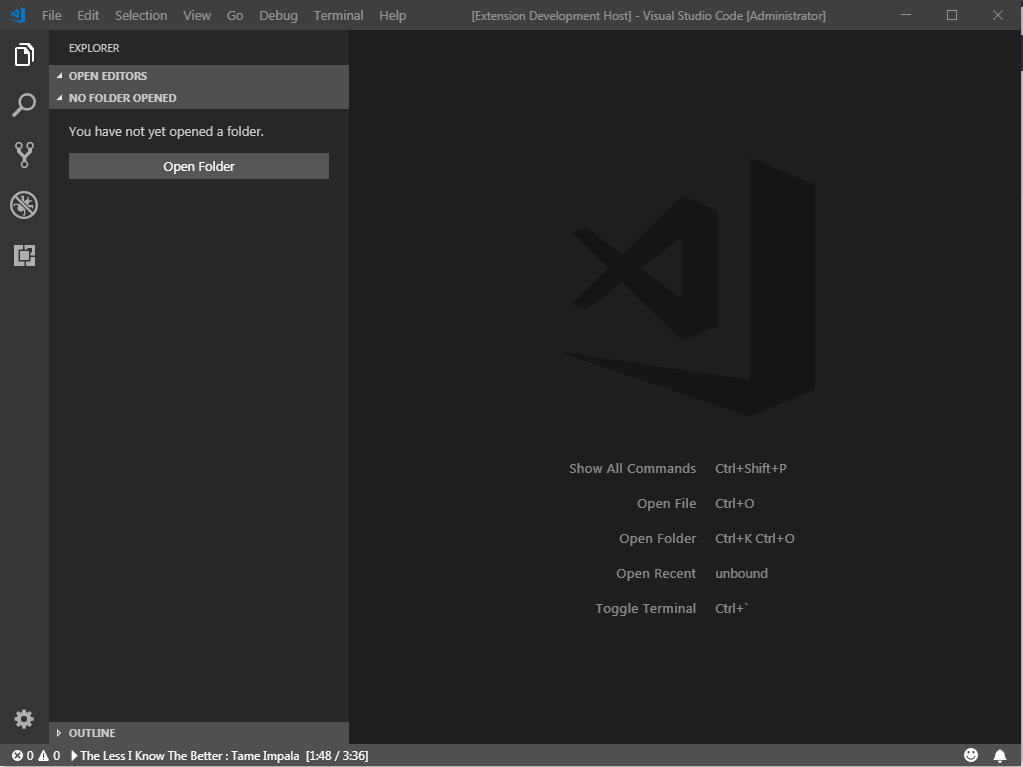Open the Debug view icon
This screenshot has height=767, width=1023.
click(x=24, y=205)
